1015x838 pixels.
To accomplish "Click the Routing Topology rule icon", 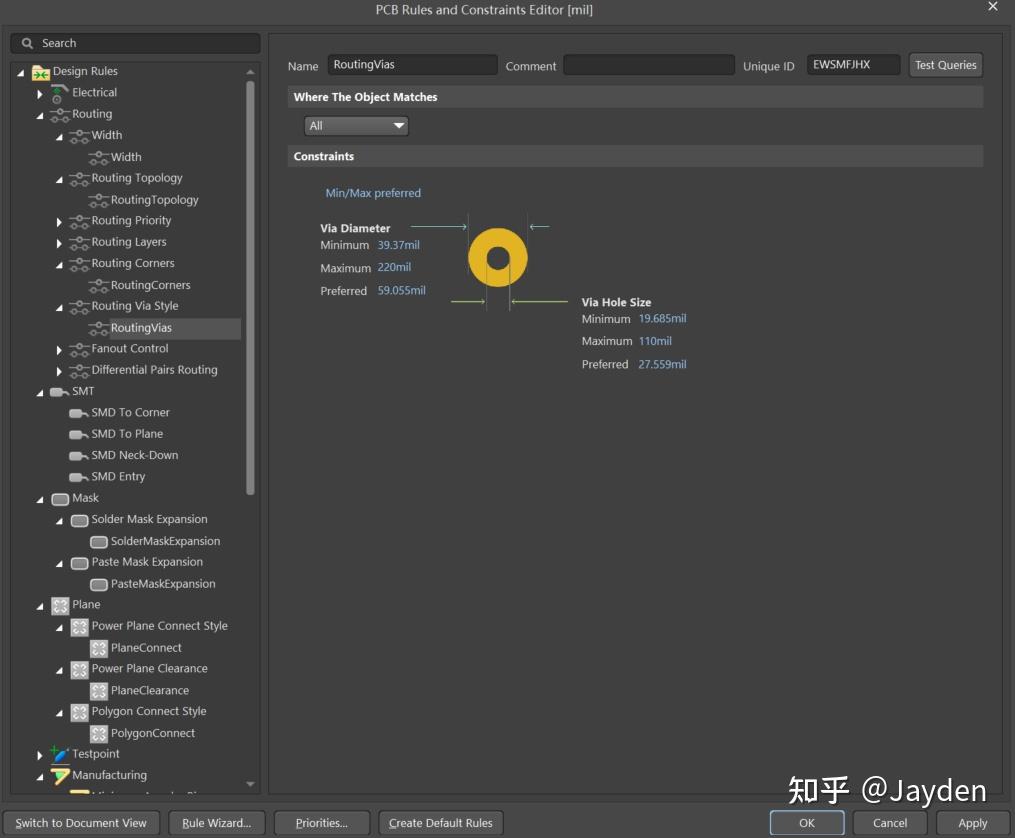I will [79, 179].
